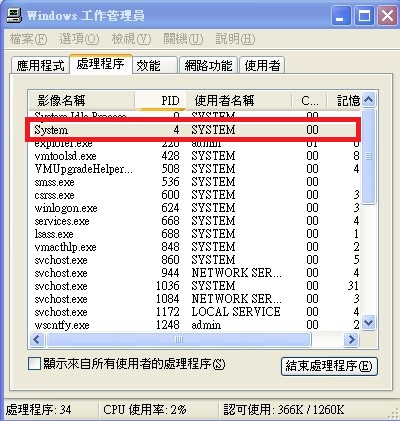Switch to the 網路功能 tab
Viewport: 400px width, 421px height.
point(209,65)
